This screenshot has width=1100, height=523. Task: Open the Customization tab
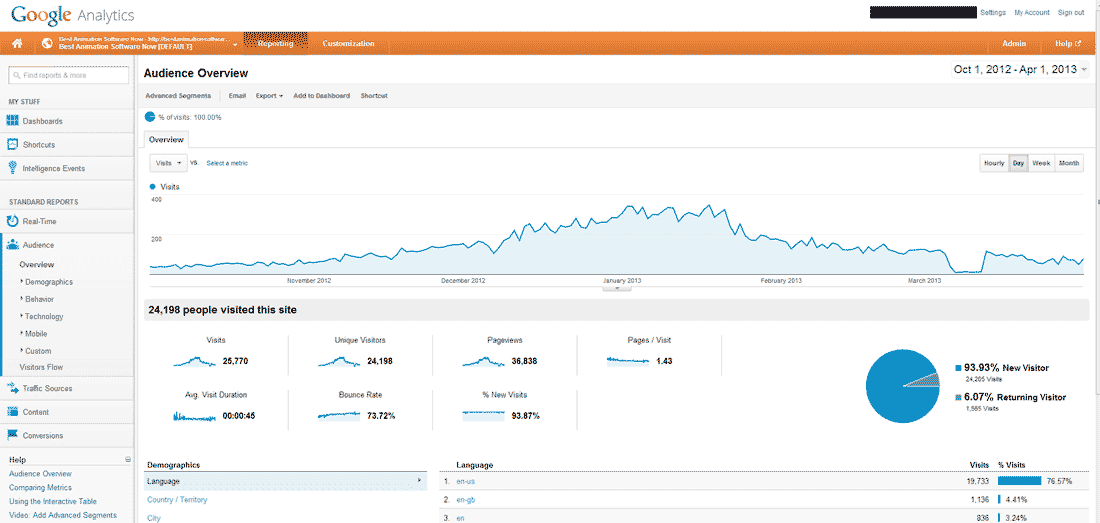click(348, 44)
